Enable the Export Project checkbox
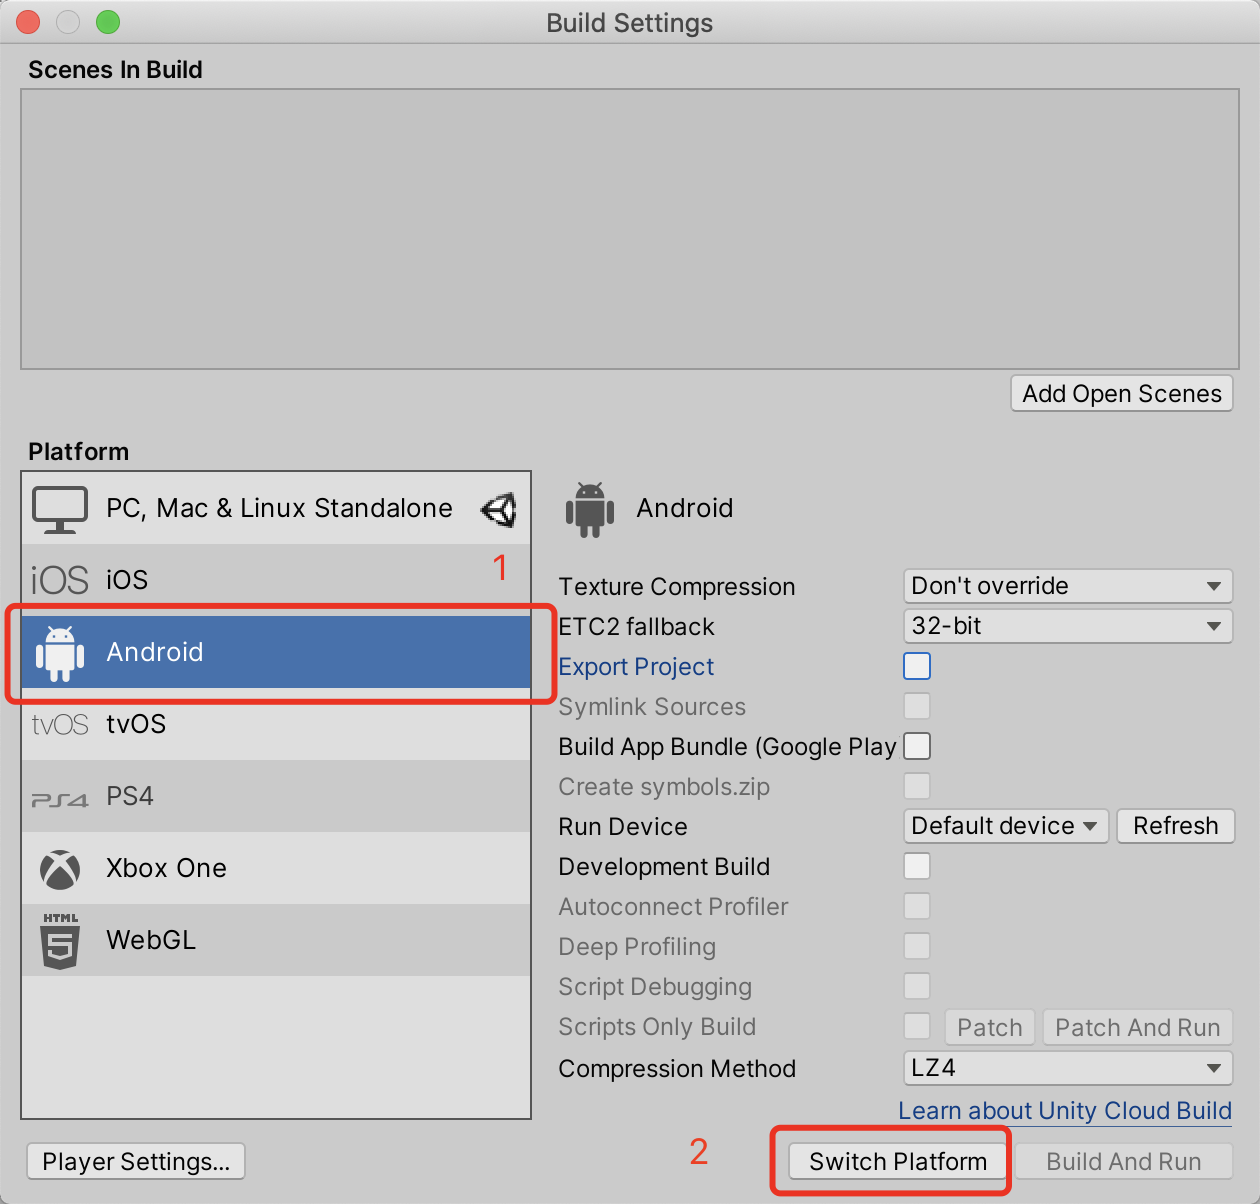The width and height of the screenshot is (1260, 1204). [x=917, y=666]
